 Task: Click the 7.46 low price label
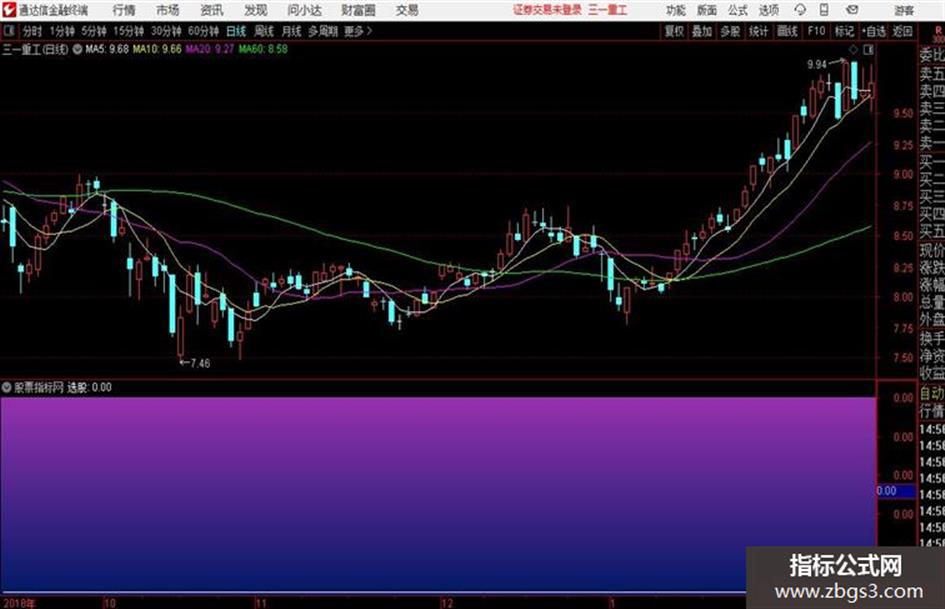tap(199, 364)
